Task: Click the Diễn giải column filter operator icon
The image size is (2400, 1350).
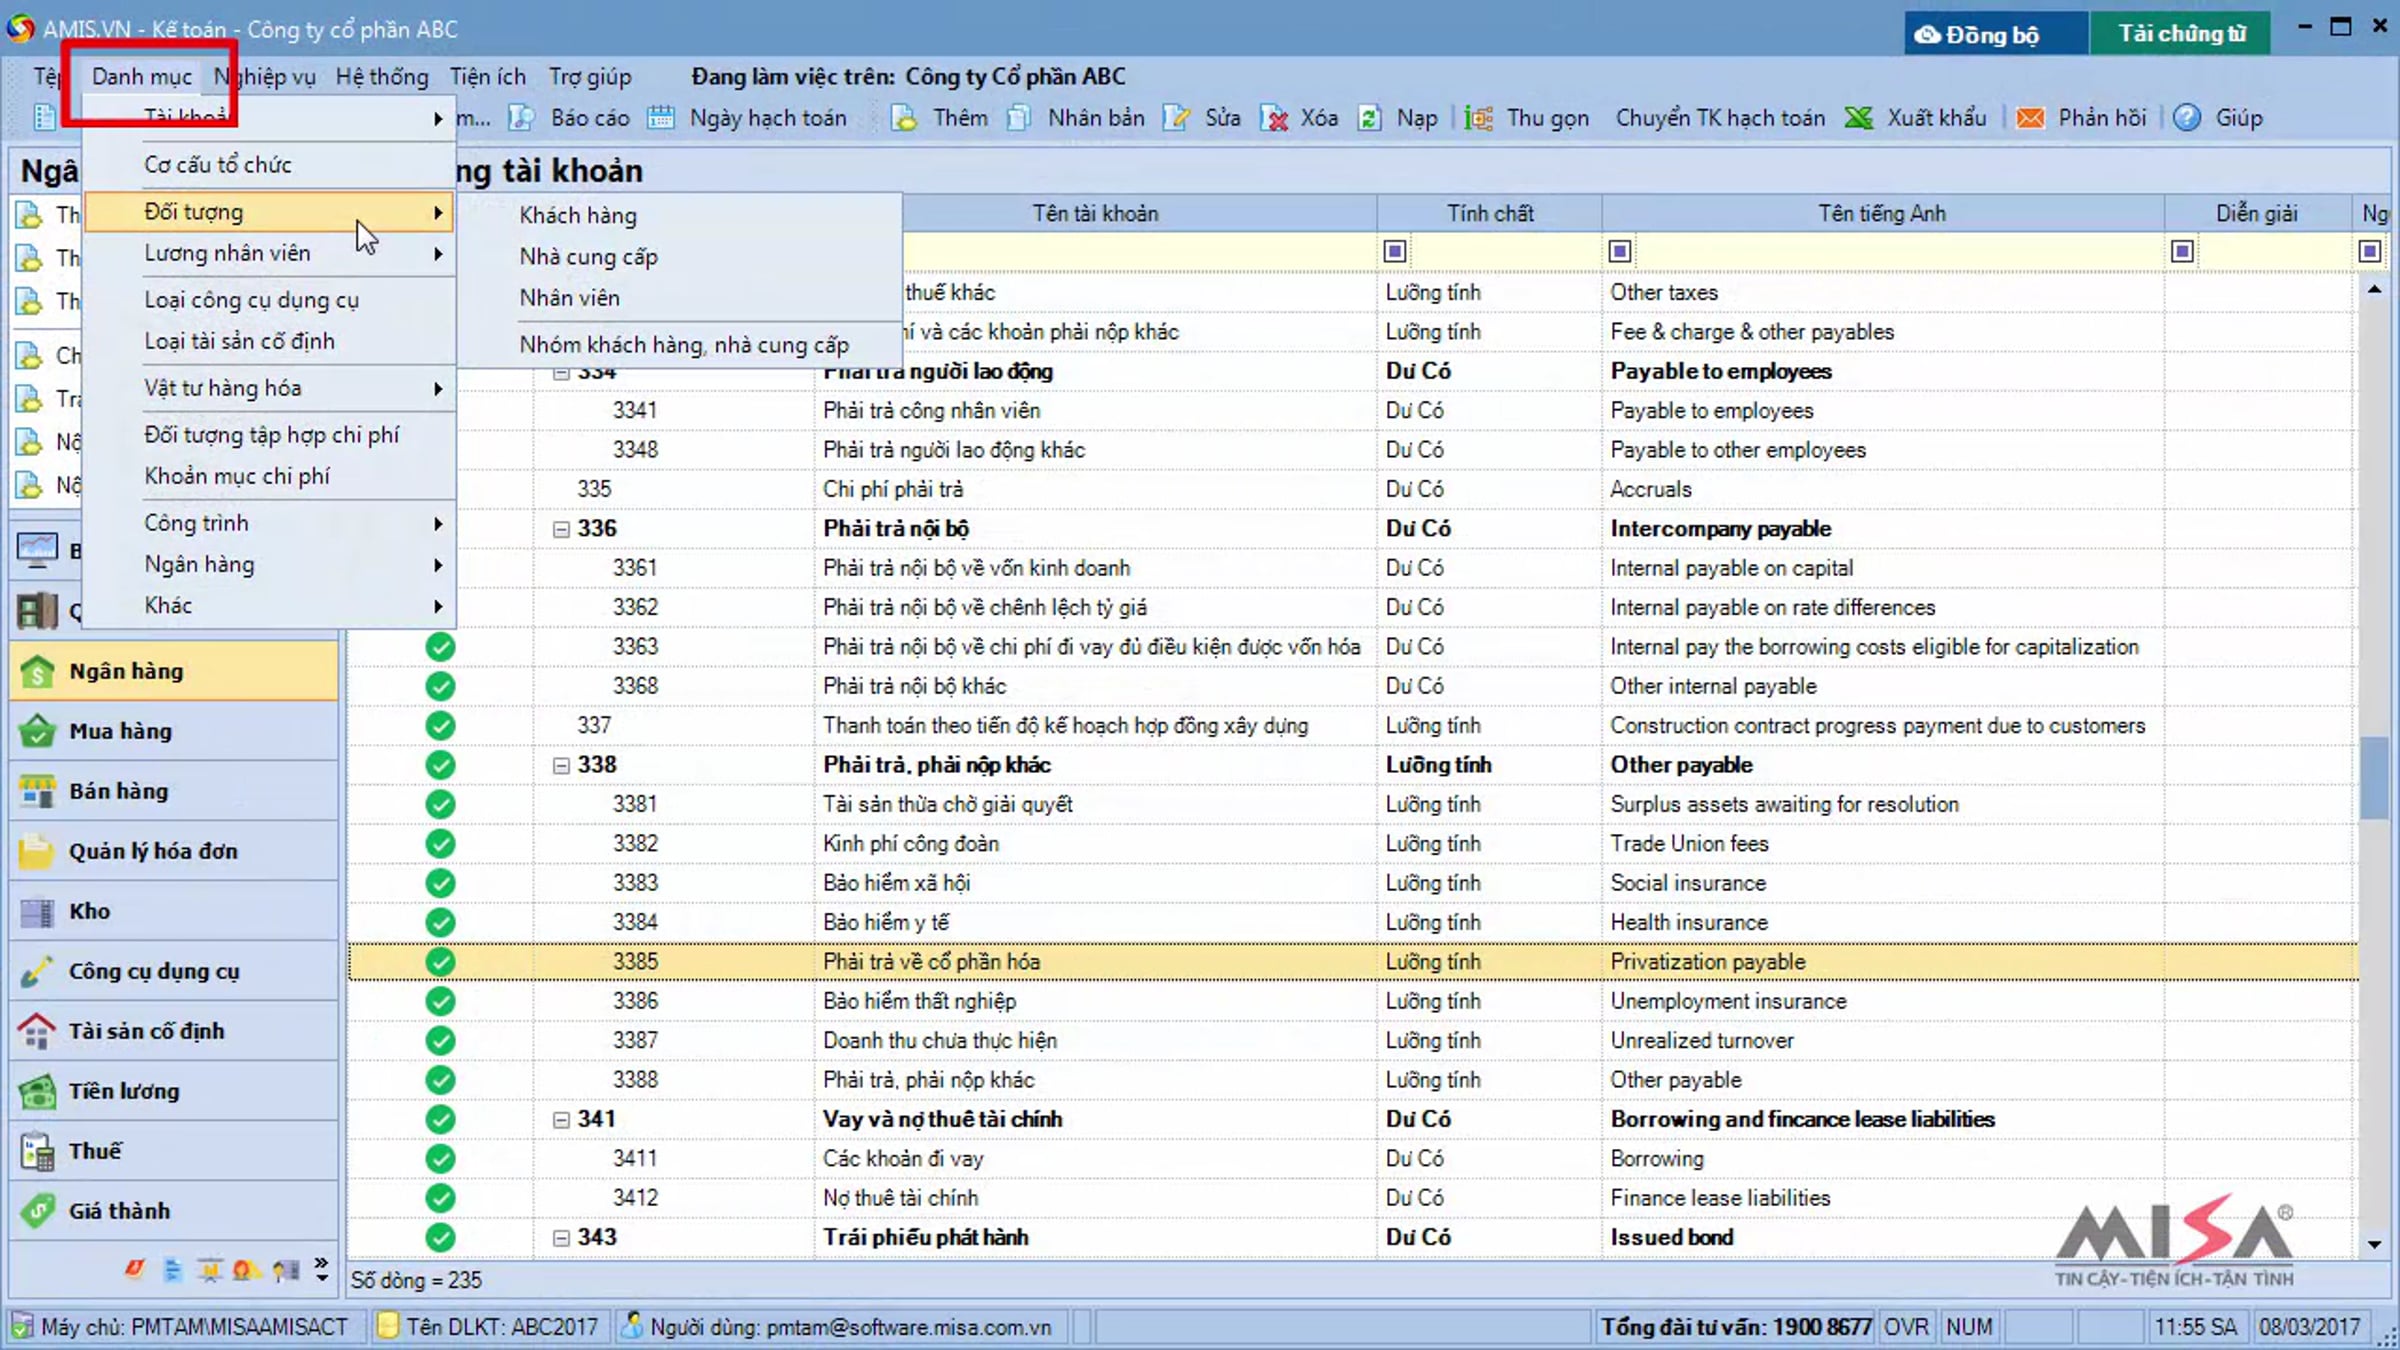Action: click(2182, 251)
